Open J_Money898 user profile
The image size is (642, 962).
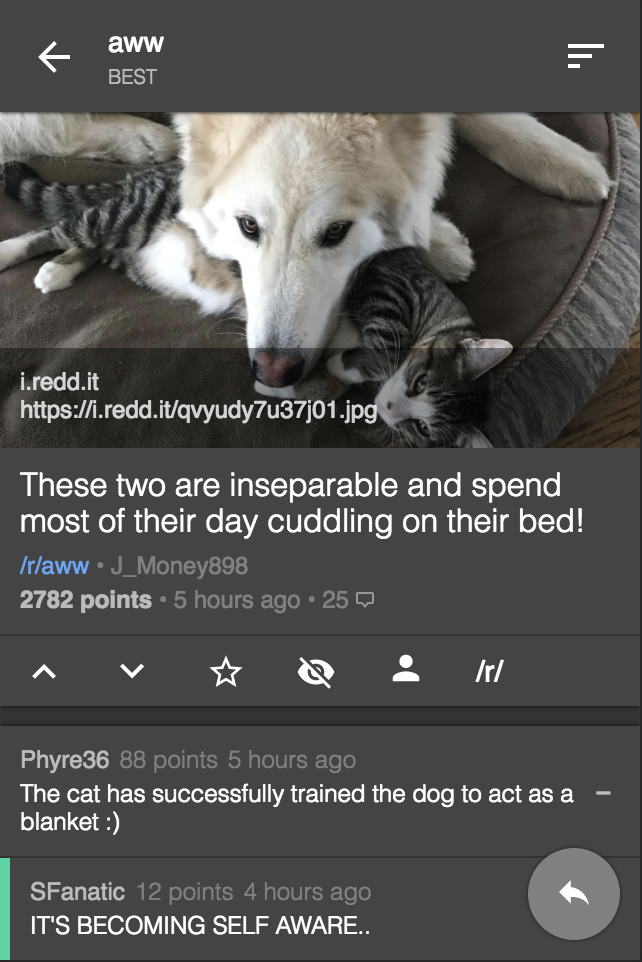[x=179, y=566]
